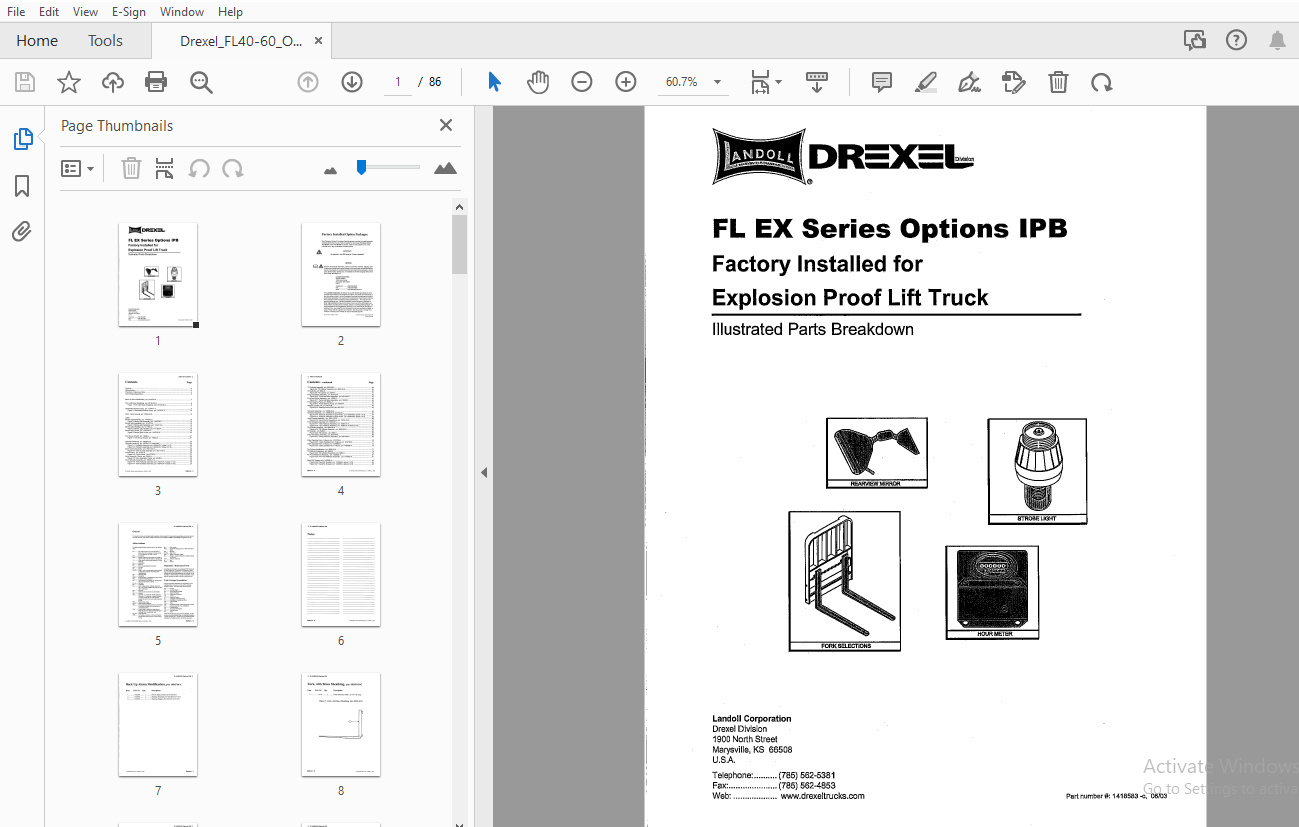Rotate thumbnails counterclockwise
The height and width of the screenshot is (827, 1299).
point(199,169)
